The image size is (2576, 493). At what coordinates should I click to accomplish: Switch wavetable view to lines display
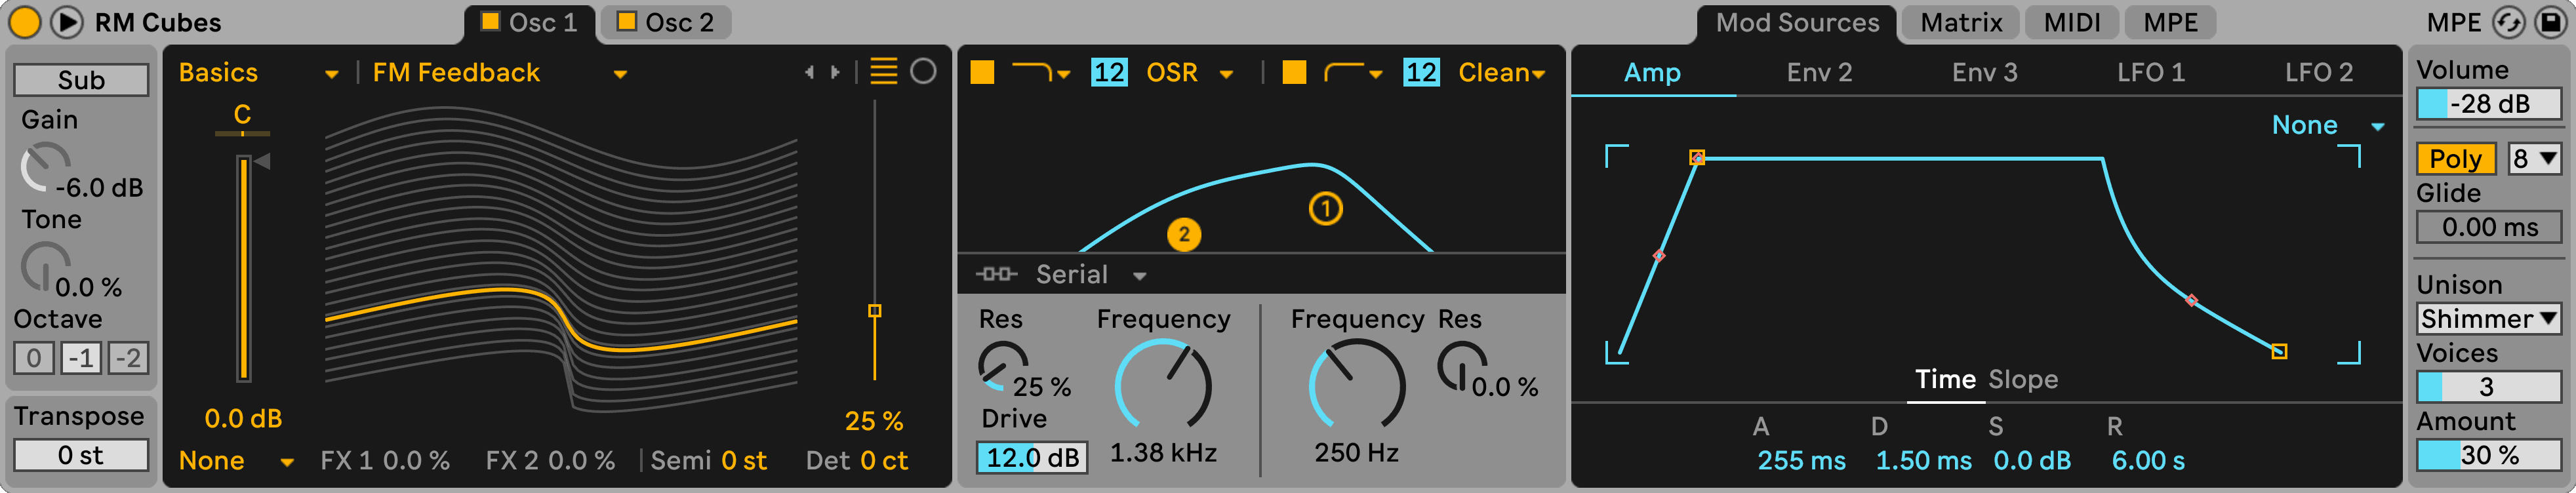[883, 72]
